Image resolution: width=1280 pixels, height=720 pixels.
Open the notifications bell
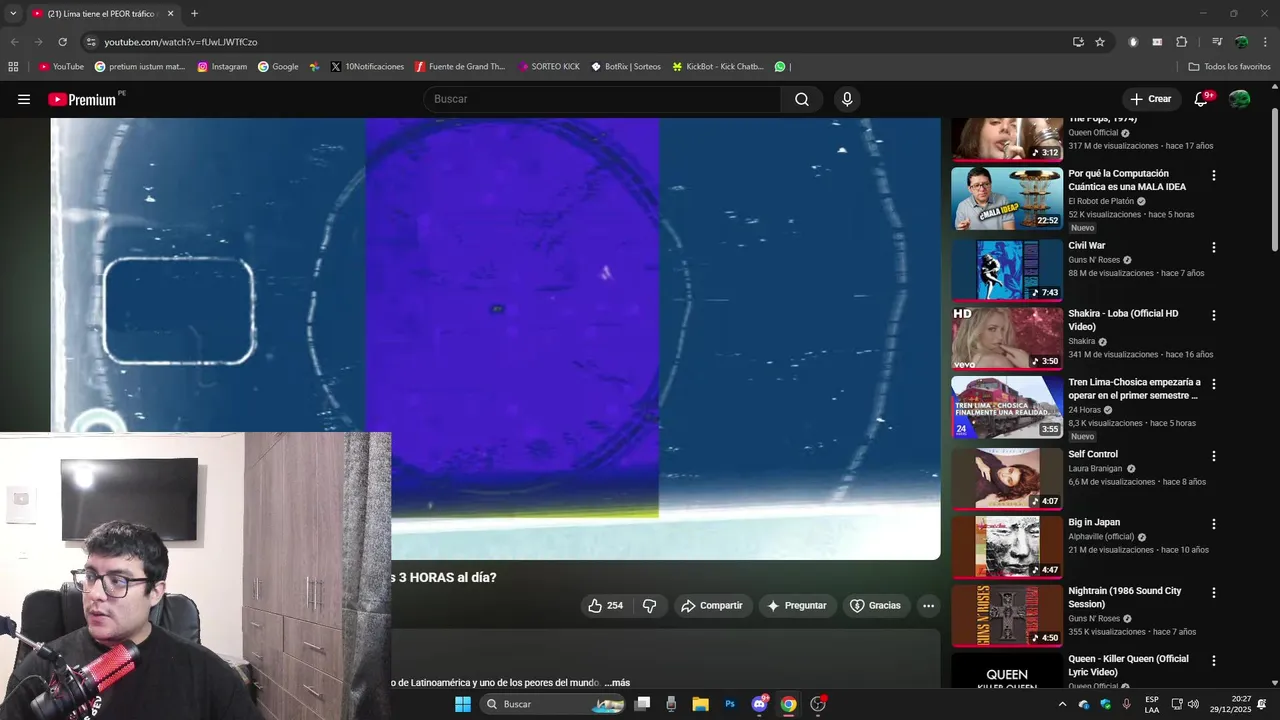pyautogui.click(x=1202, y=99)
